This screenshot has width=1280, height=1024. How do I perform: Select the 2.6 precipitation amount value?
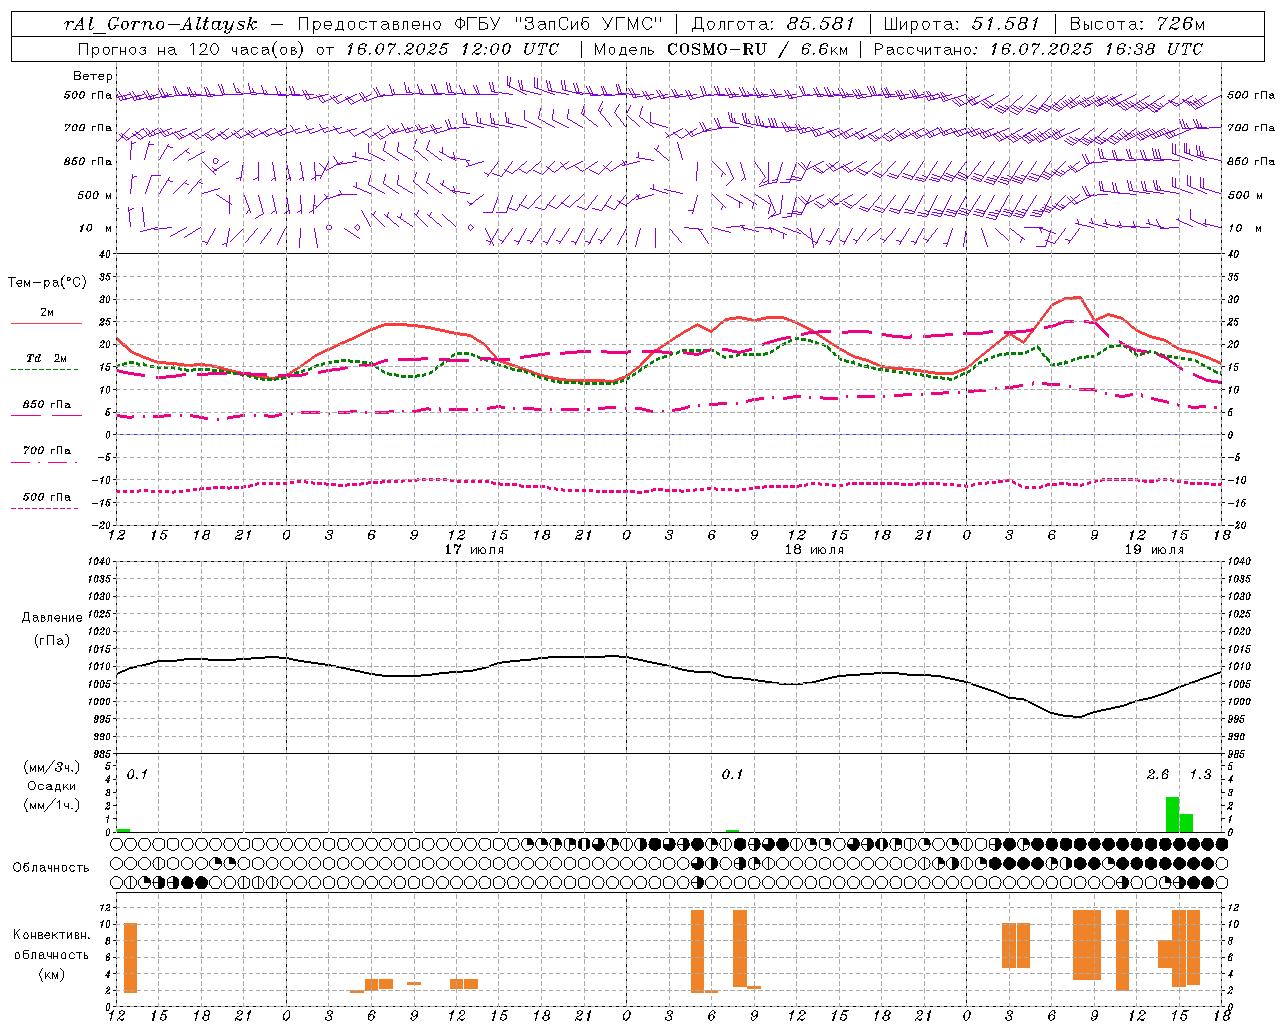coord(1158,775)
